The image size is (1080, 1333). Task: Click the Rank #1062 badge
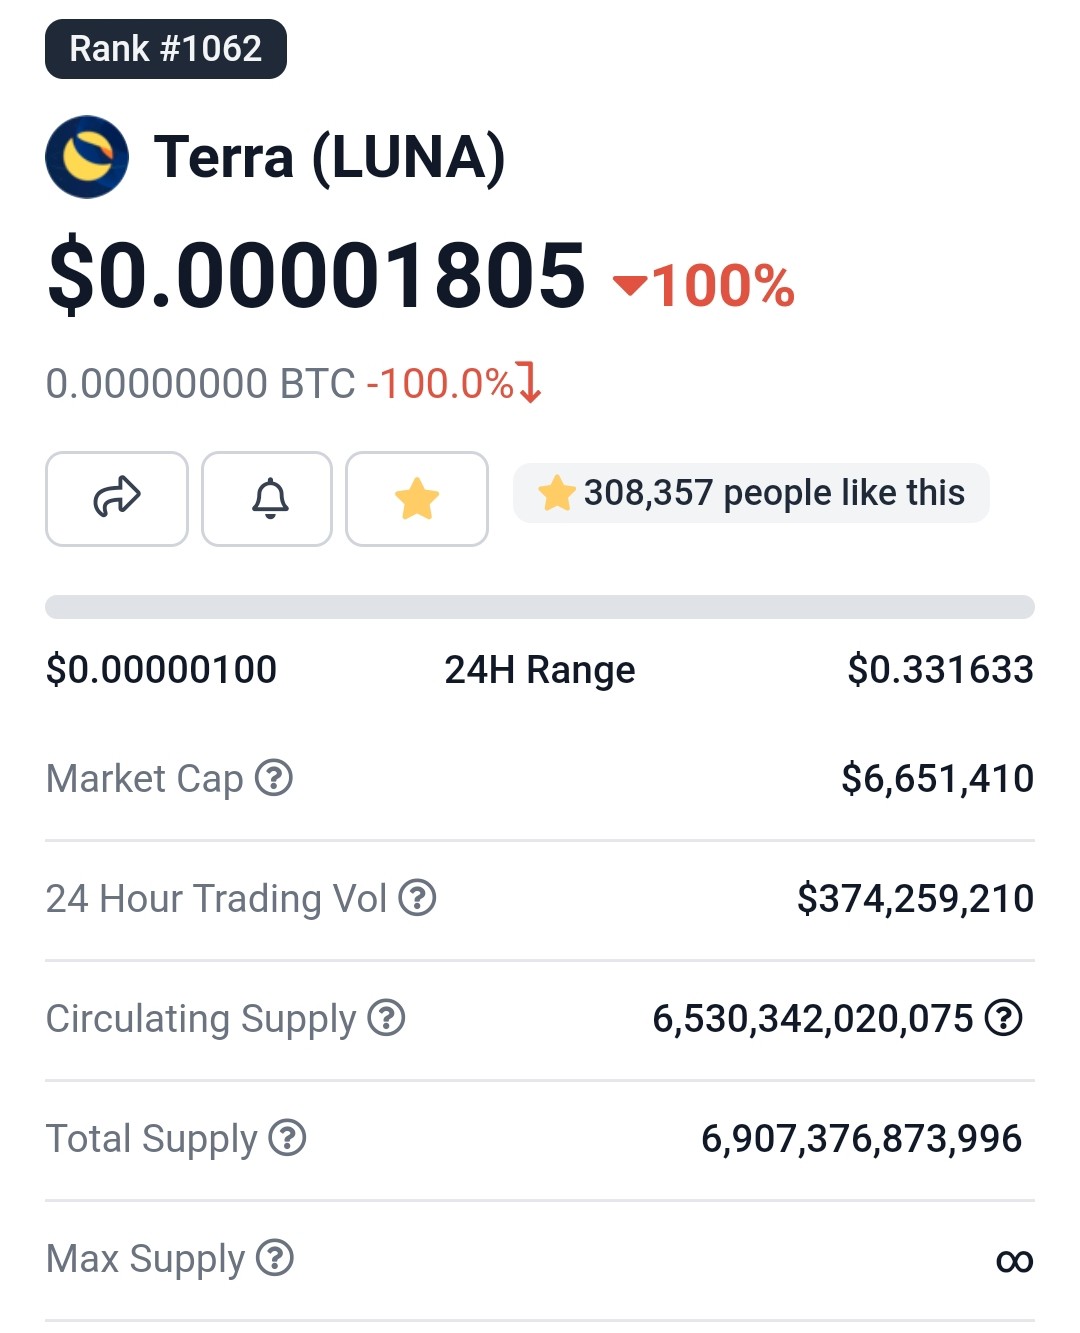(x=166, y=49)
